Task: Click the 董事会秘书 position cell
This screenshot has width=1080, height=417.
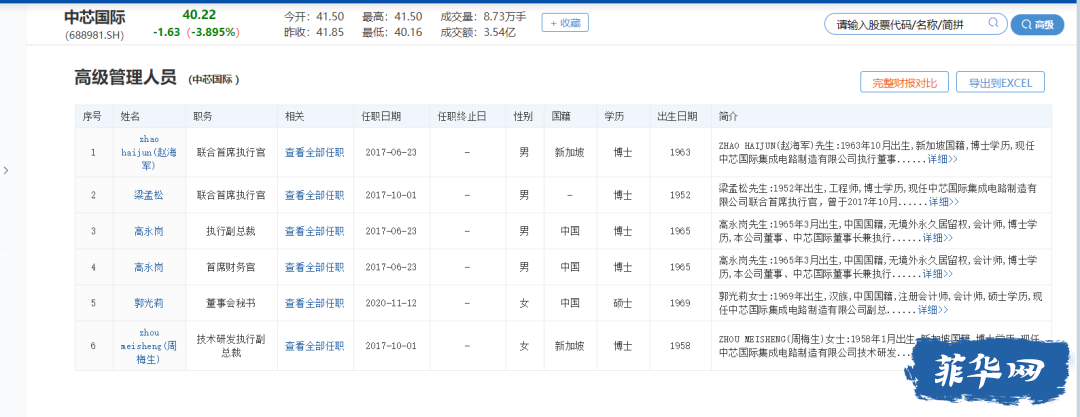Action: (231, 303)
